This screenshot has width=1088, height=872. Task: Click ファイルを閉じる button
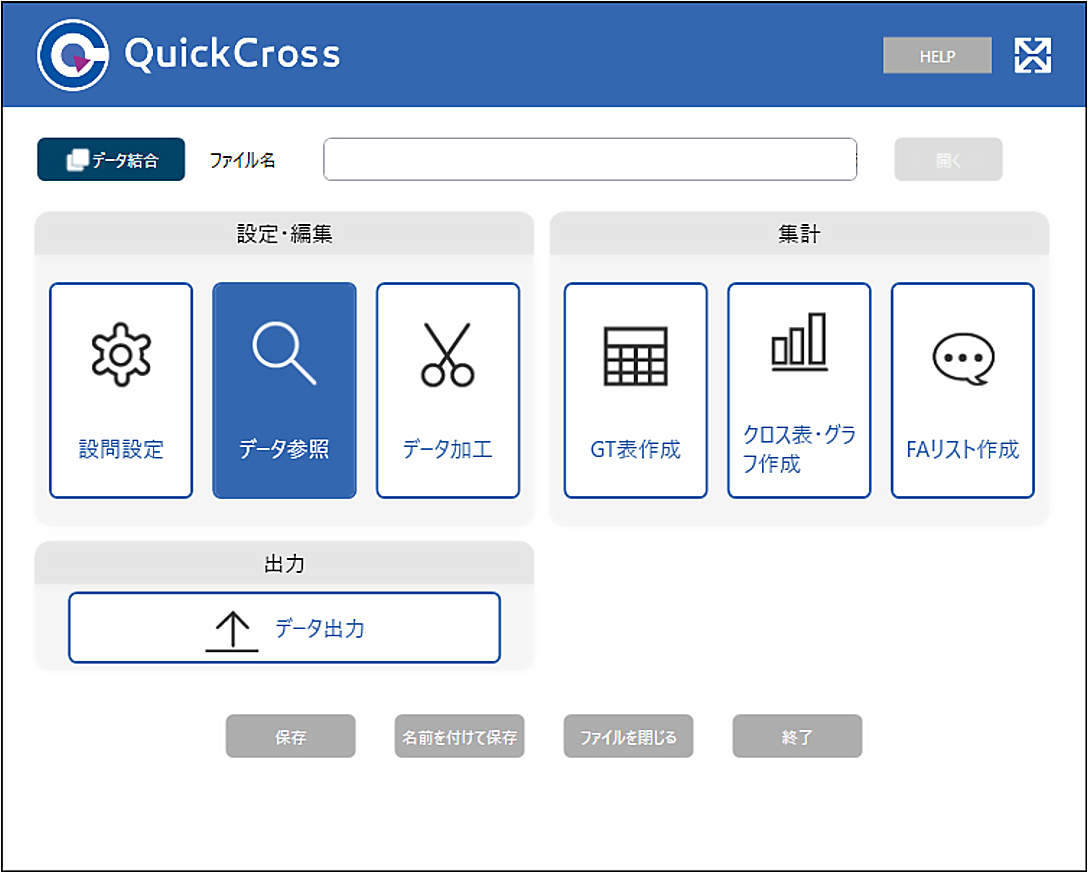pos(629,736)
